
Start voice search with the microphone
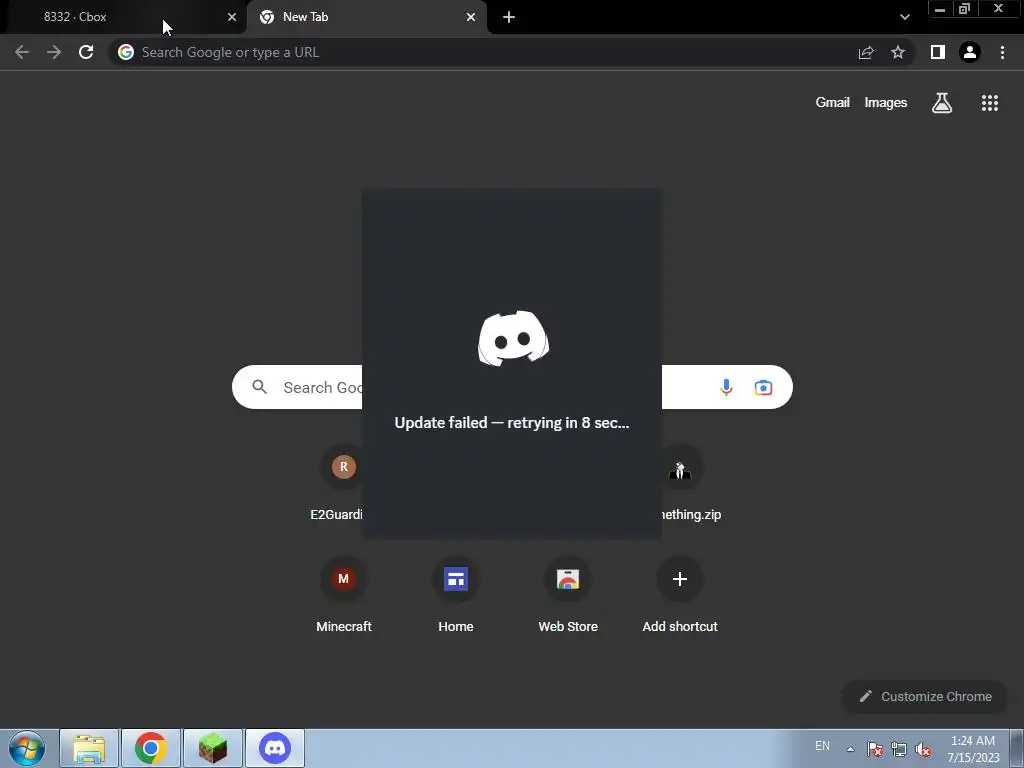pos(726,387)
